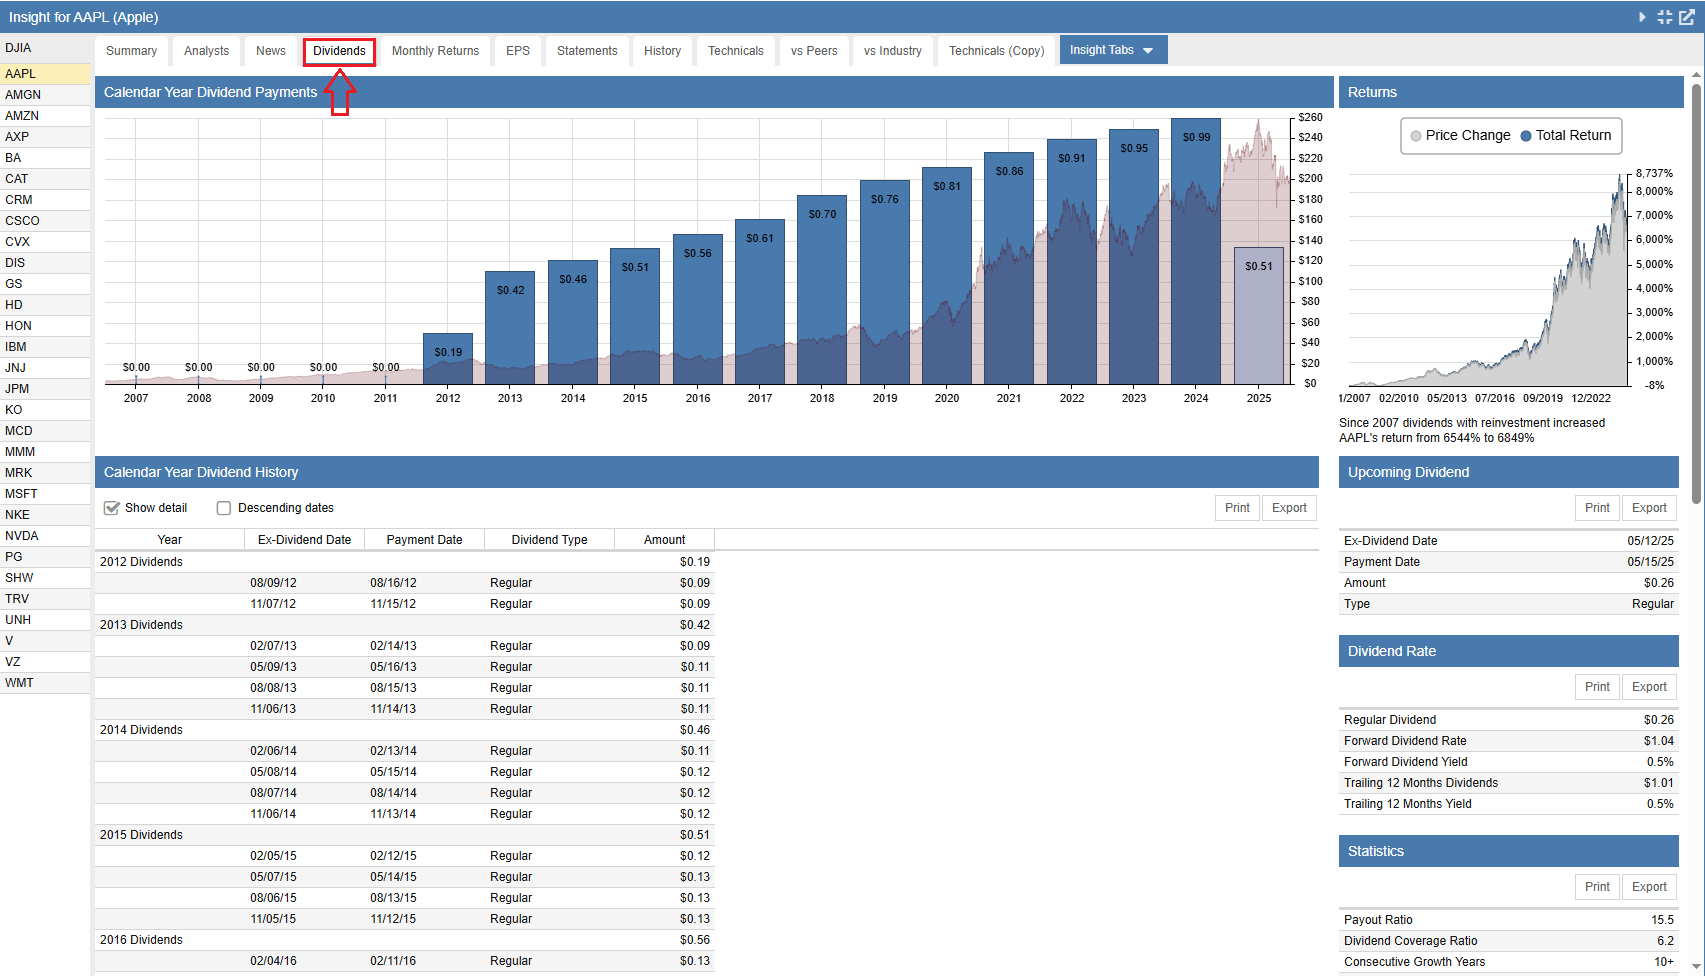Export the Calendar Year Dividend History table
The width and height of the screenshot is (1705, 976).
point(1289,508)
